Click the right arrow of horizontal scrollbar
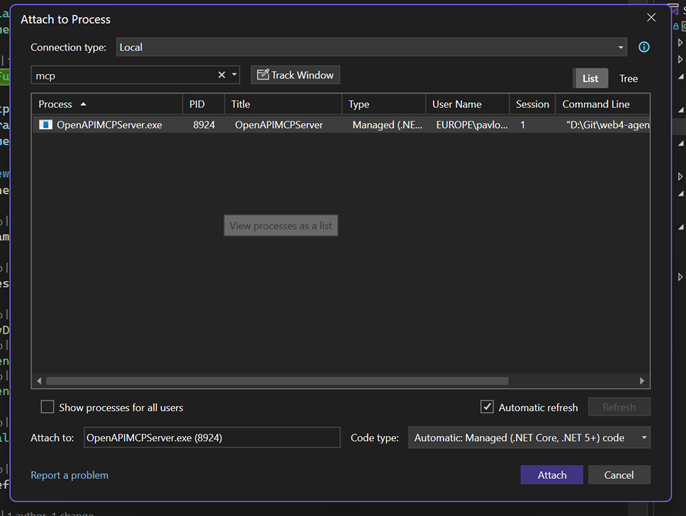 [642, 381]
